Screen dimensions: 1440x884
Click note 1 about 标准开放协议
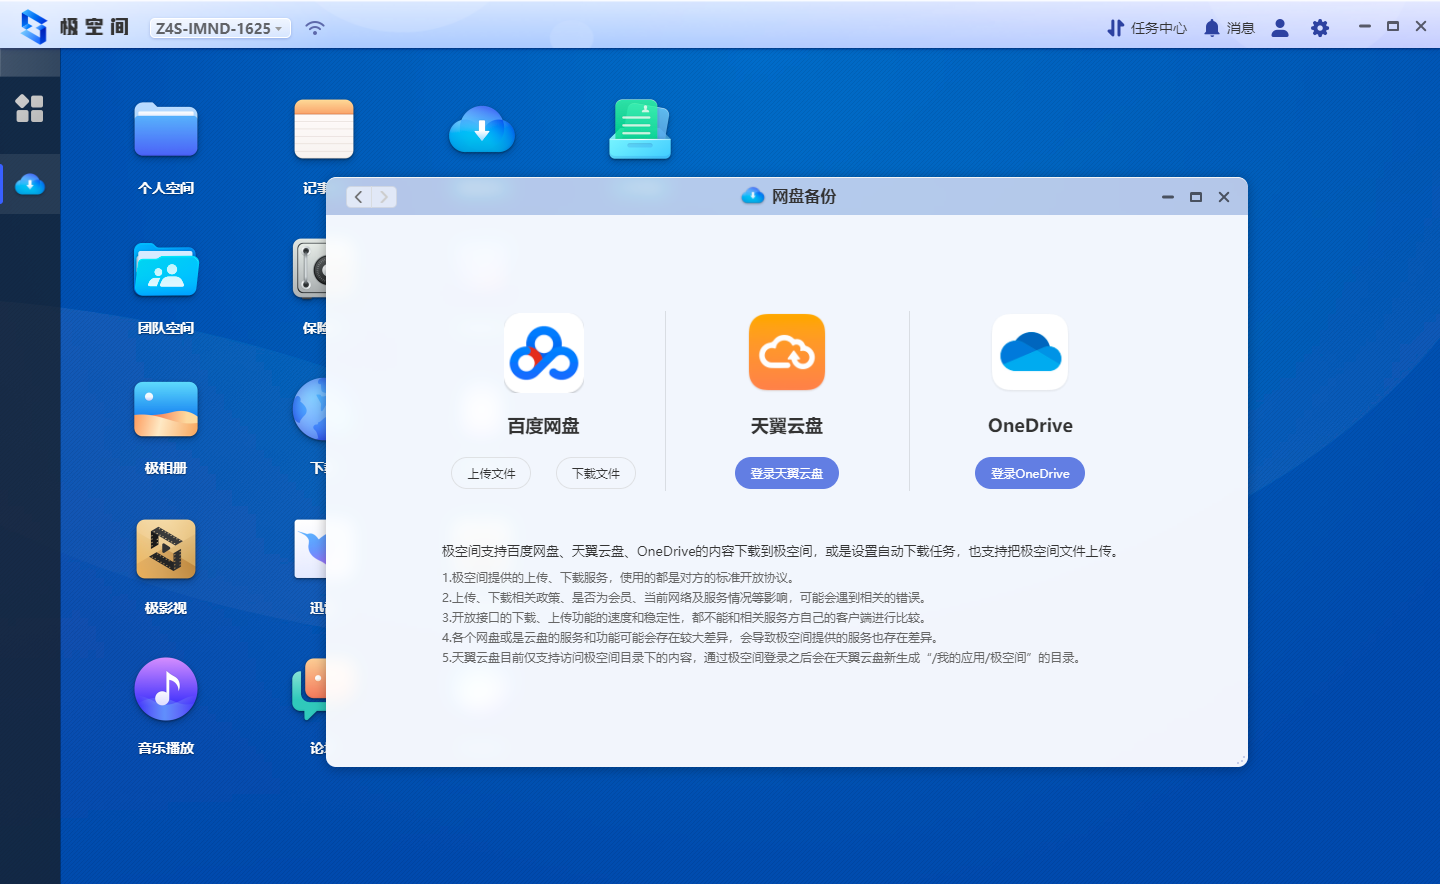tap(620, 577)
